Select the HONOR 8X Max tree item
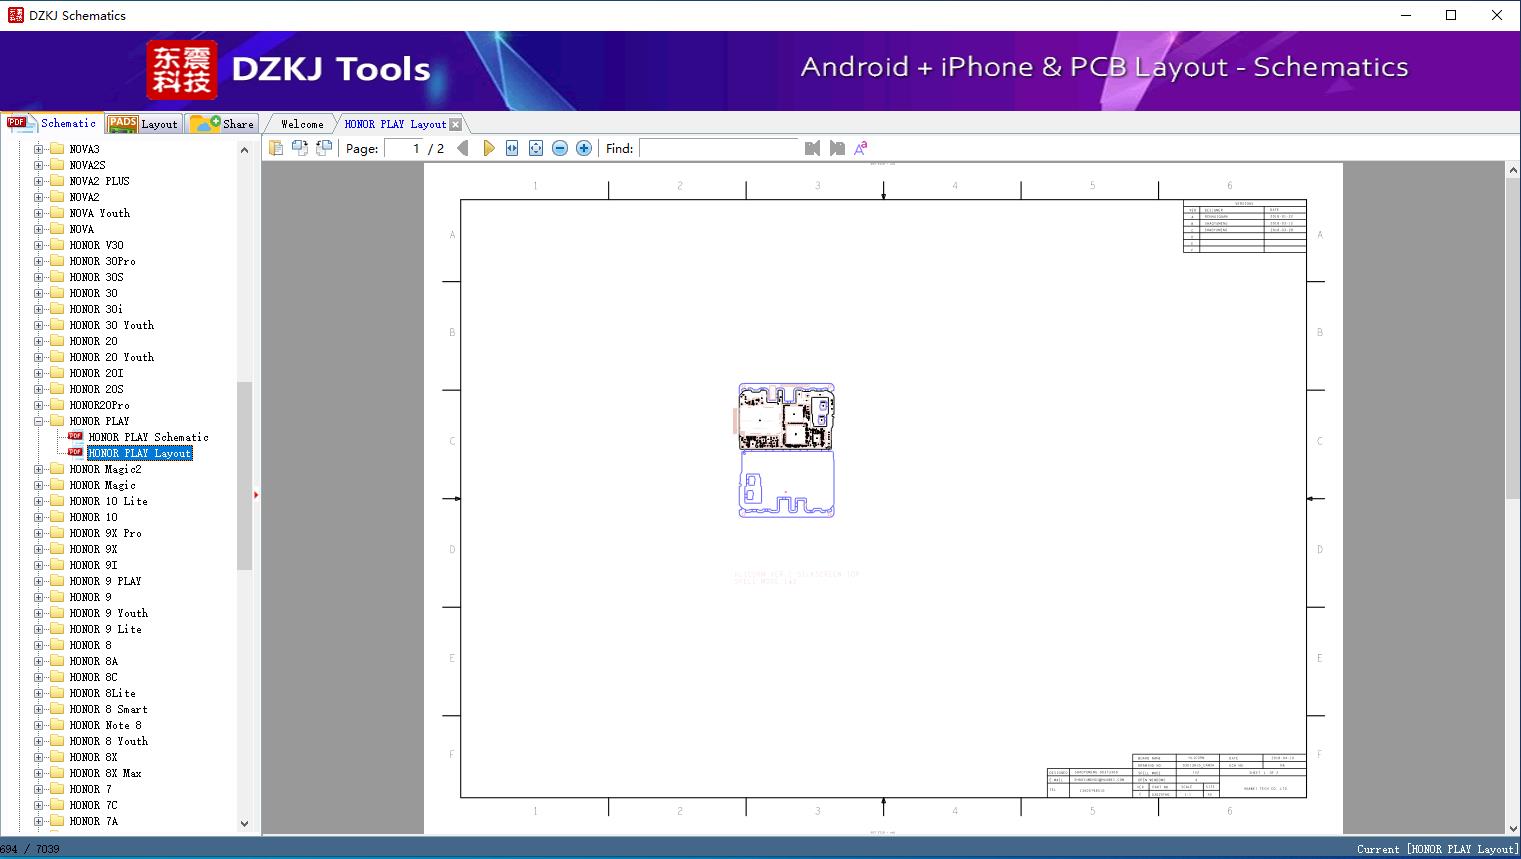This screenshot has width=1521, height=859. coord(106,773)
